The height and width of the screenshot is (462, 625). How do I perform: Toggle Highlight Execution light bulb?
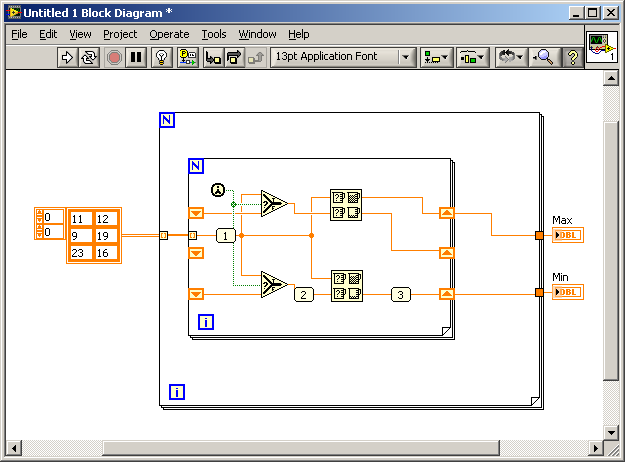pos(160,57)
